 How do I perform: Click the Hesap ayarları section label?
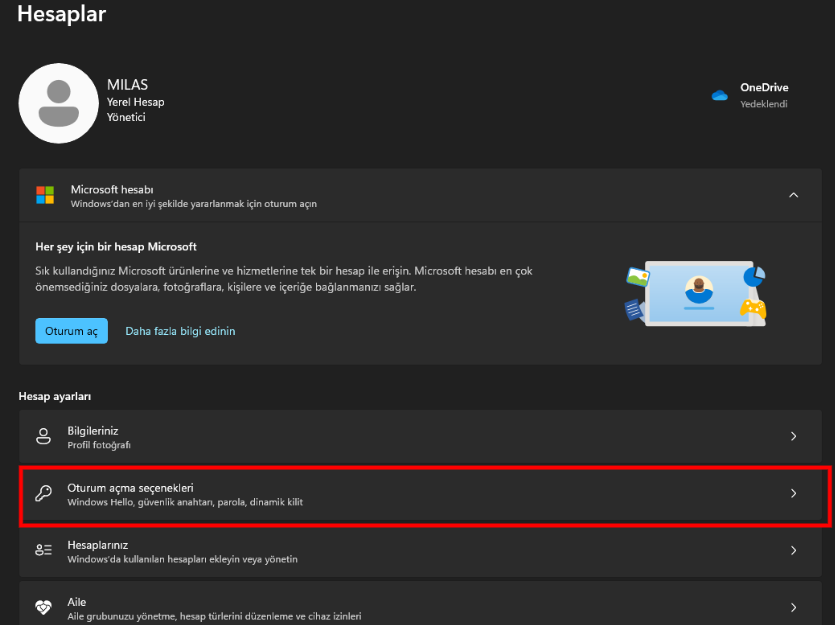pos(55,396)
